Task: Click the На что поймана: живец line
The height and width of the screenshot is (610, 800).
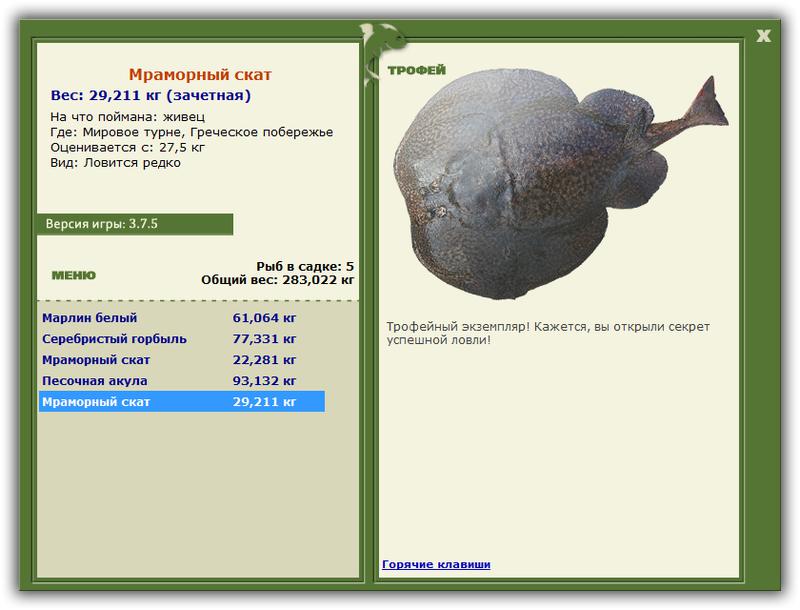Action: coord(128,117)
